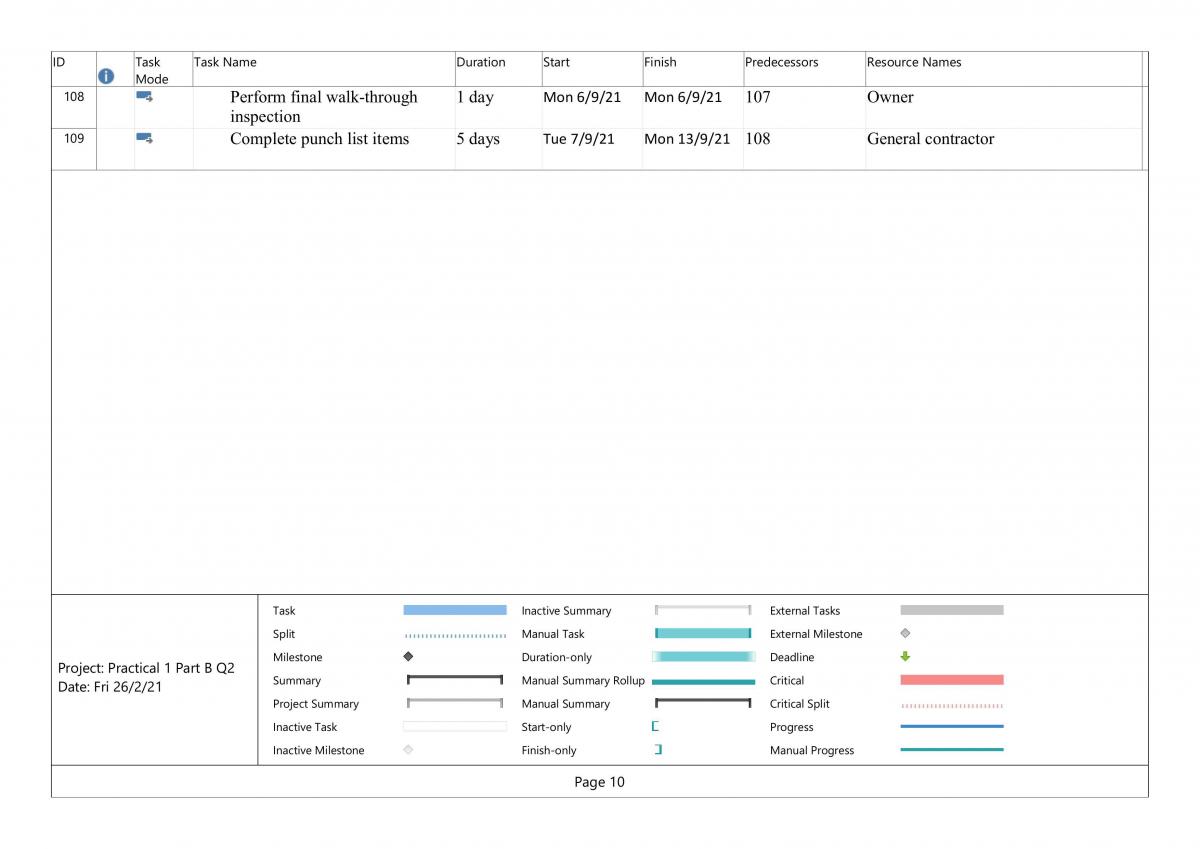This screenshot has height=849, width=1200.
Task: Click the Inactive Task bar symbol
Action: pyautogui.click(x=455, y=727)
